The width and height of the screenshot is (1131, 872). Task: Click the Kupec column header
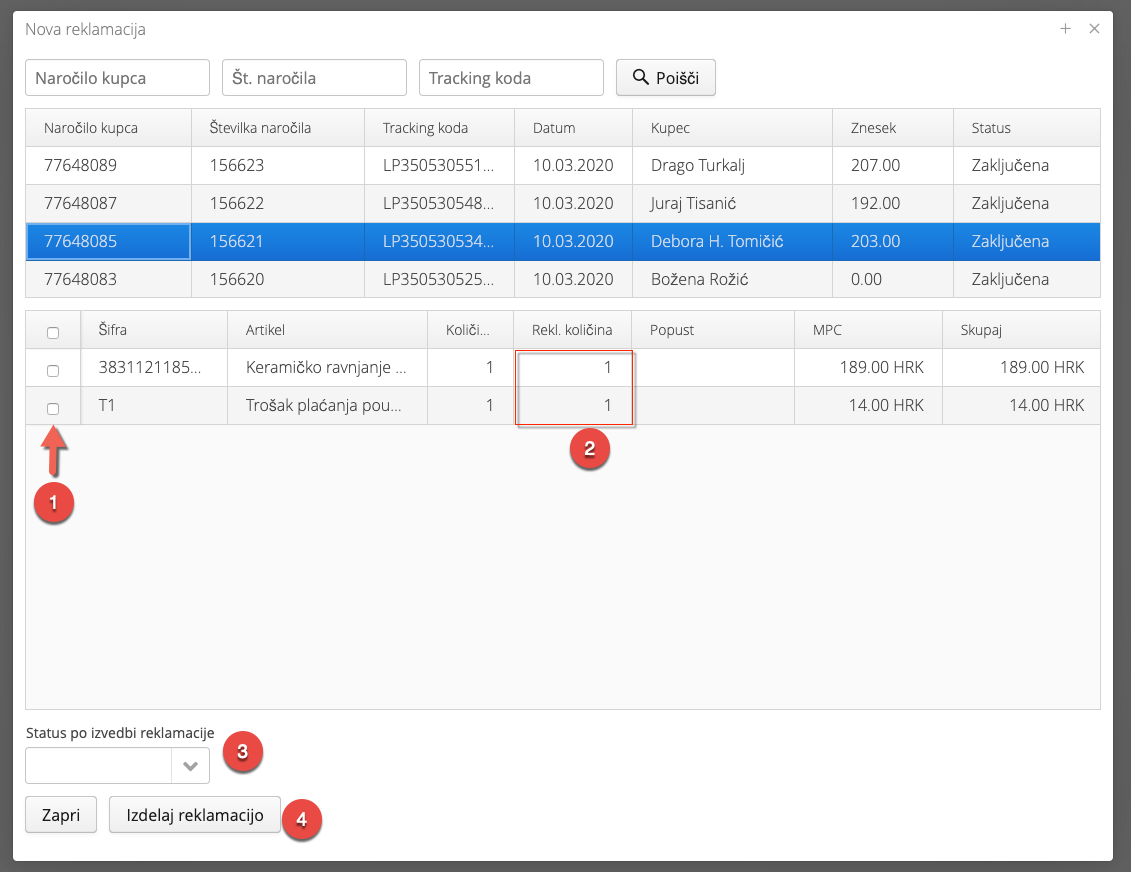click(732, 128)
